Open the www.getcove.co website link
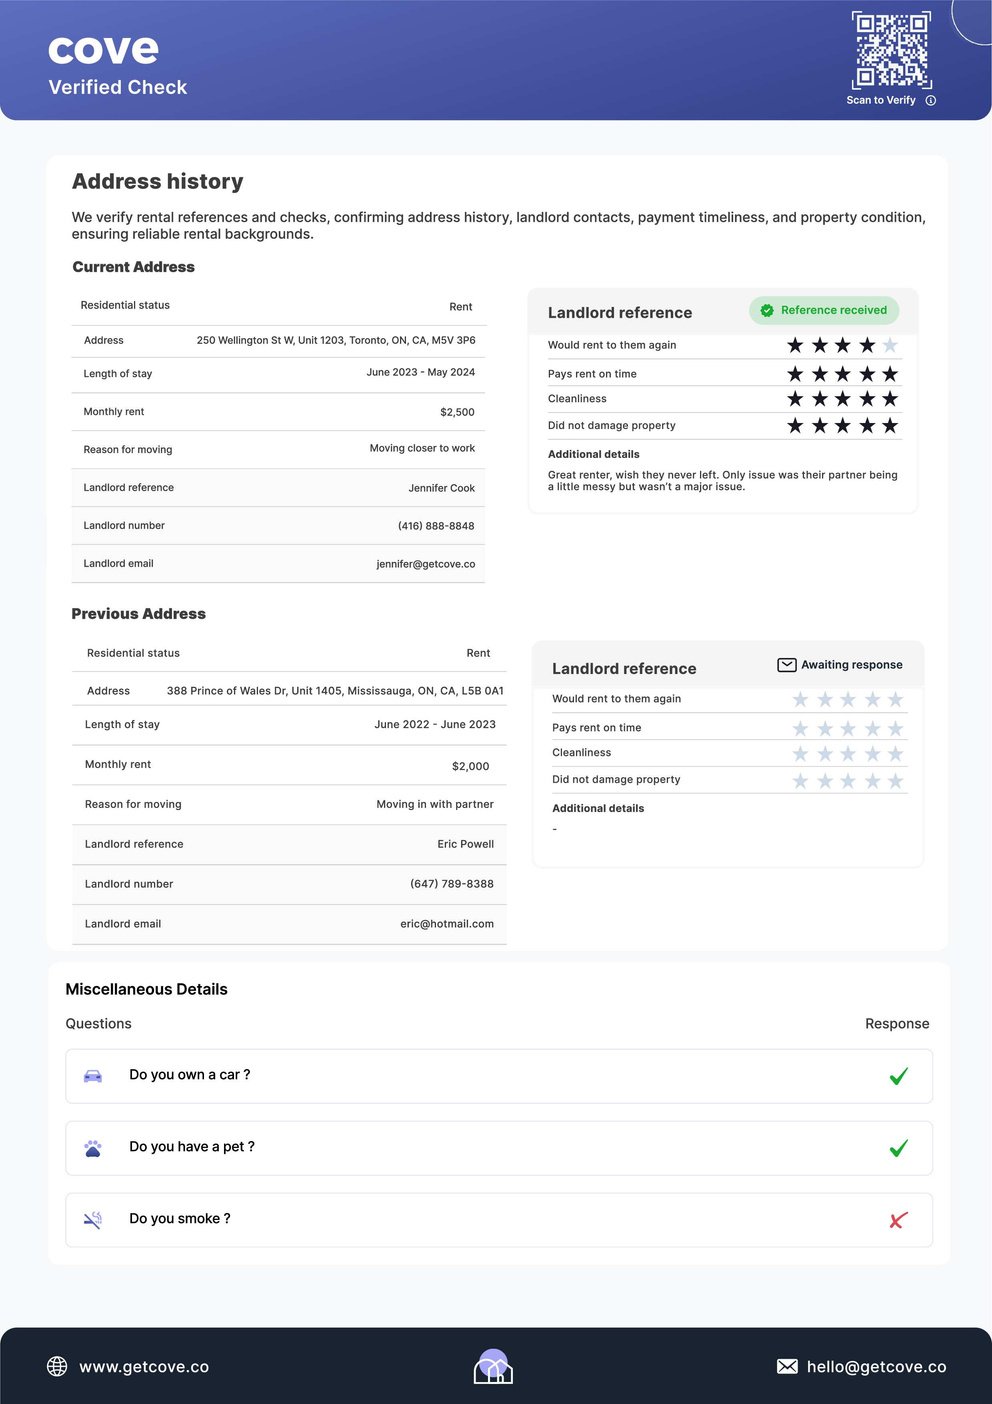 coord(144,1367)
